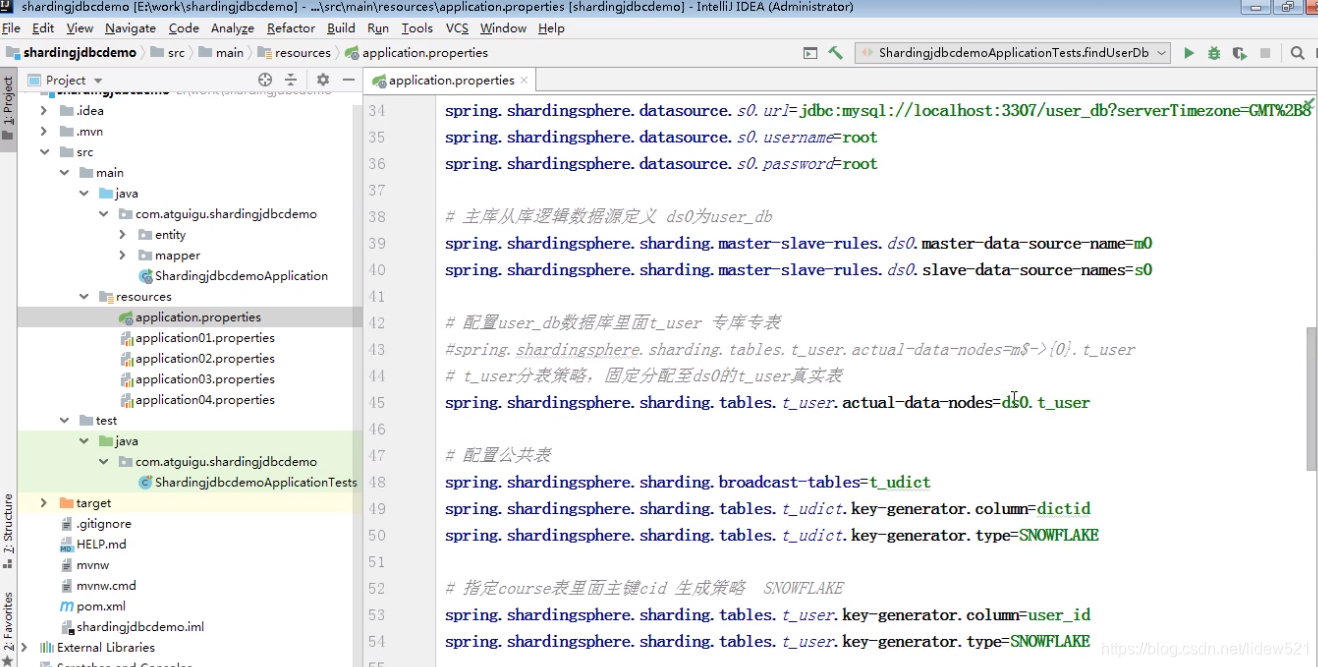This screenshot has height=667, width=1318.
Task: Hide the Project tool window
Action: (x=348, y=80)
